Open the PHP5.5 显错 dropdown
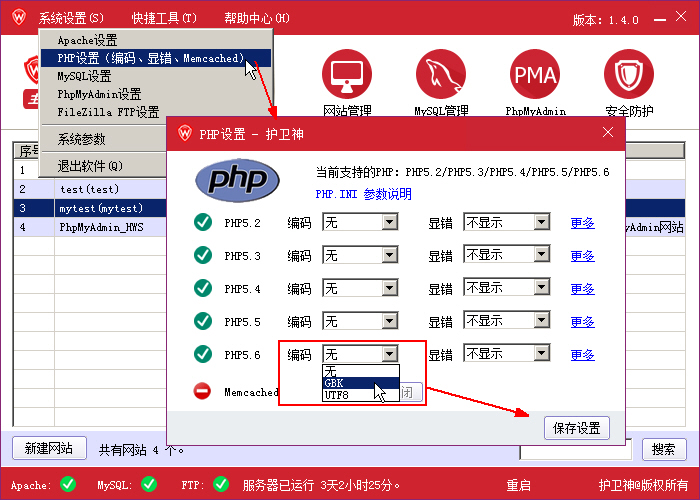This screenshot has height=500, width=700. 542,321
